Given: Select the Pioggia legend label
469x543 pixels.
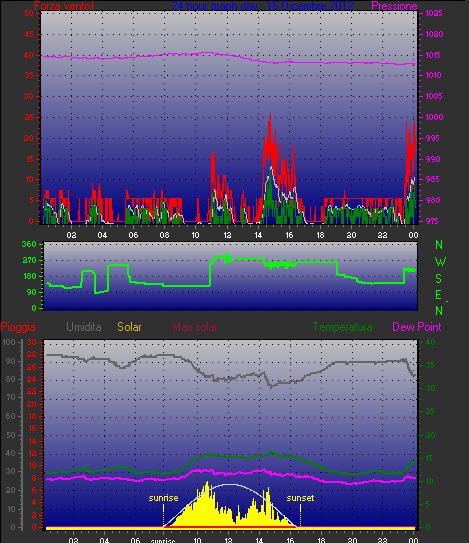Looking at the screenshot, I should tap(18, 327).
